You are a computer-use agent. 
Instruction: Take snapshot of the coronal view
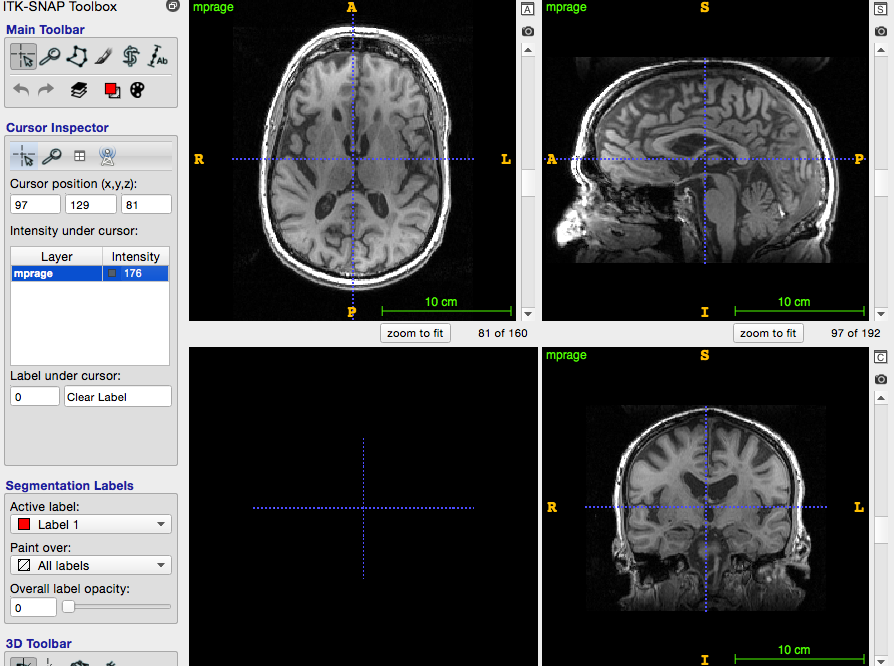tap(881, 379)
